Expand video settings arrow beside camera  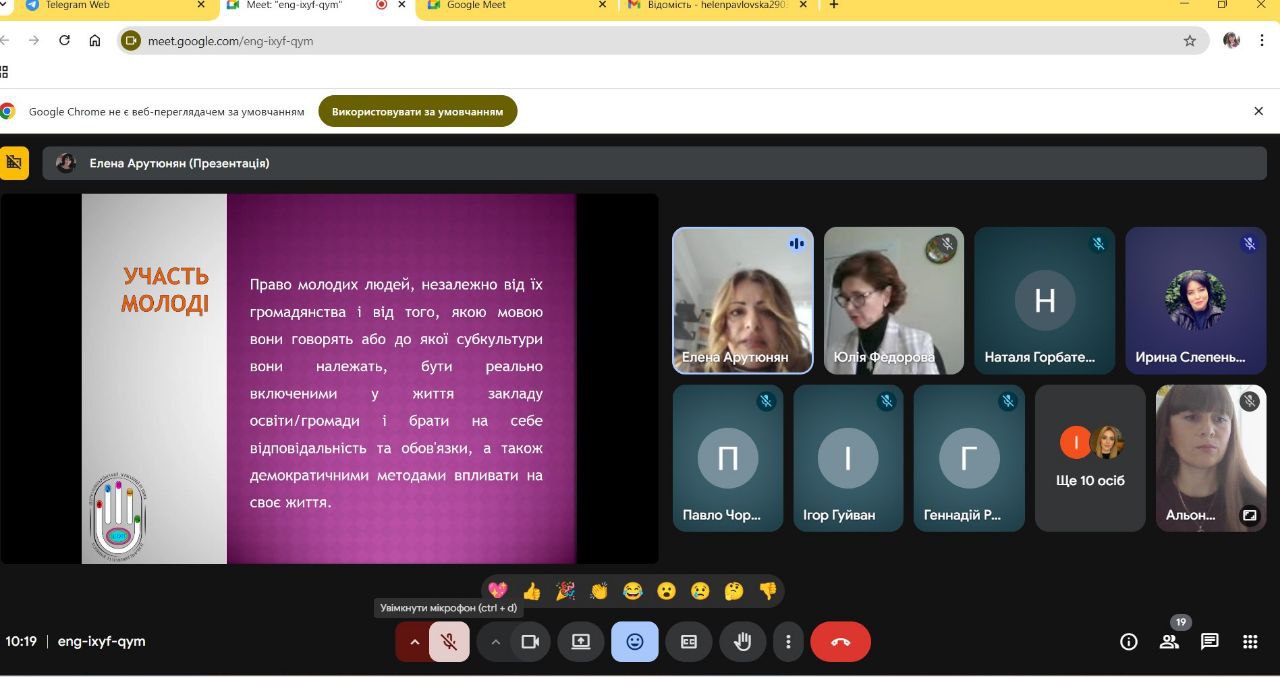[495, 642]
